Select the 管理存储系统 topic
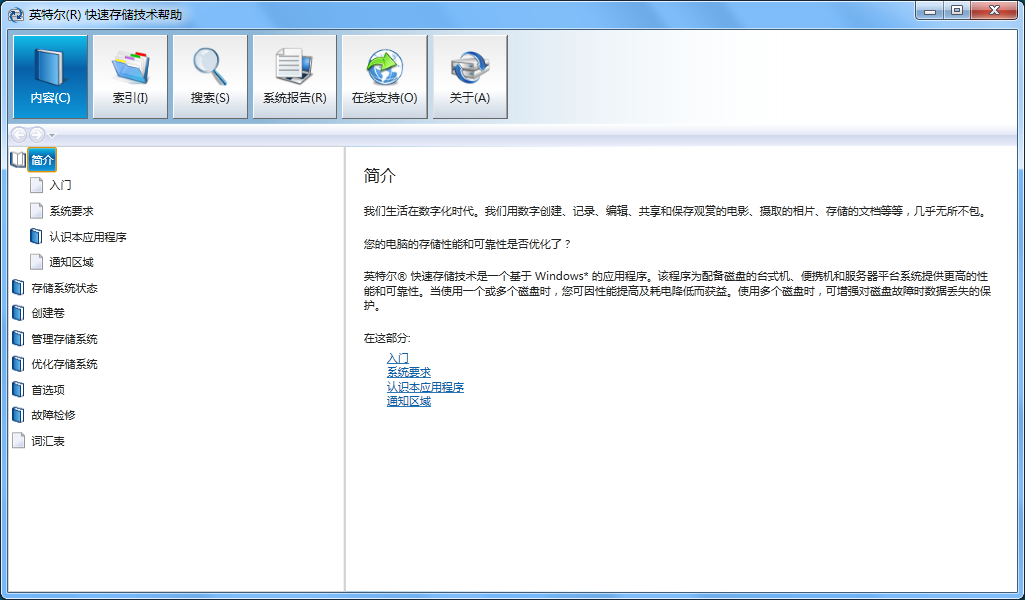 click(x=64, y=339)
